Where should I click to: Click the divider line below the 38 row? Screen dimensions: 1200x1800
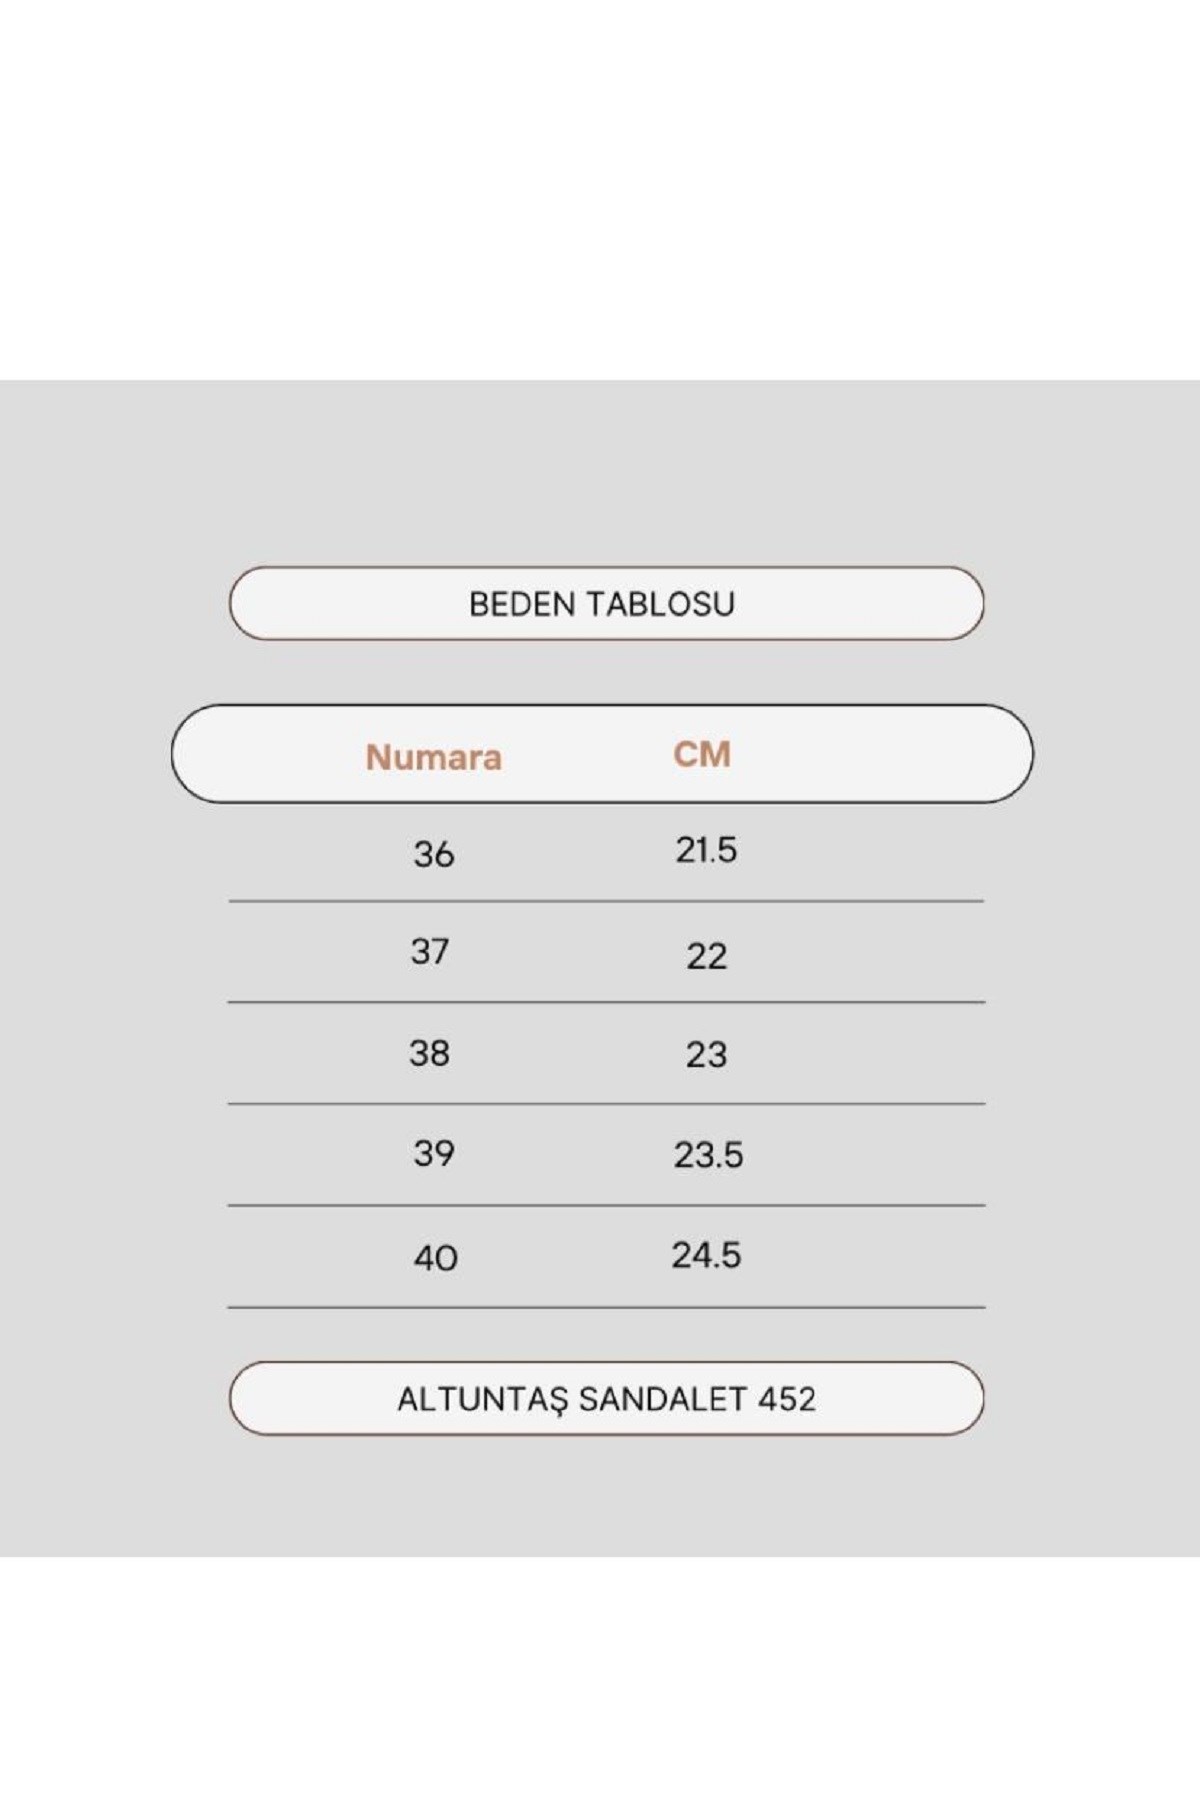[x=606, y=1104]
